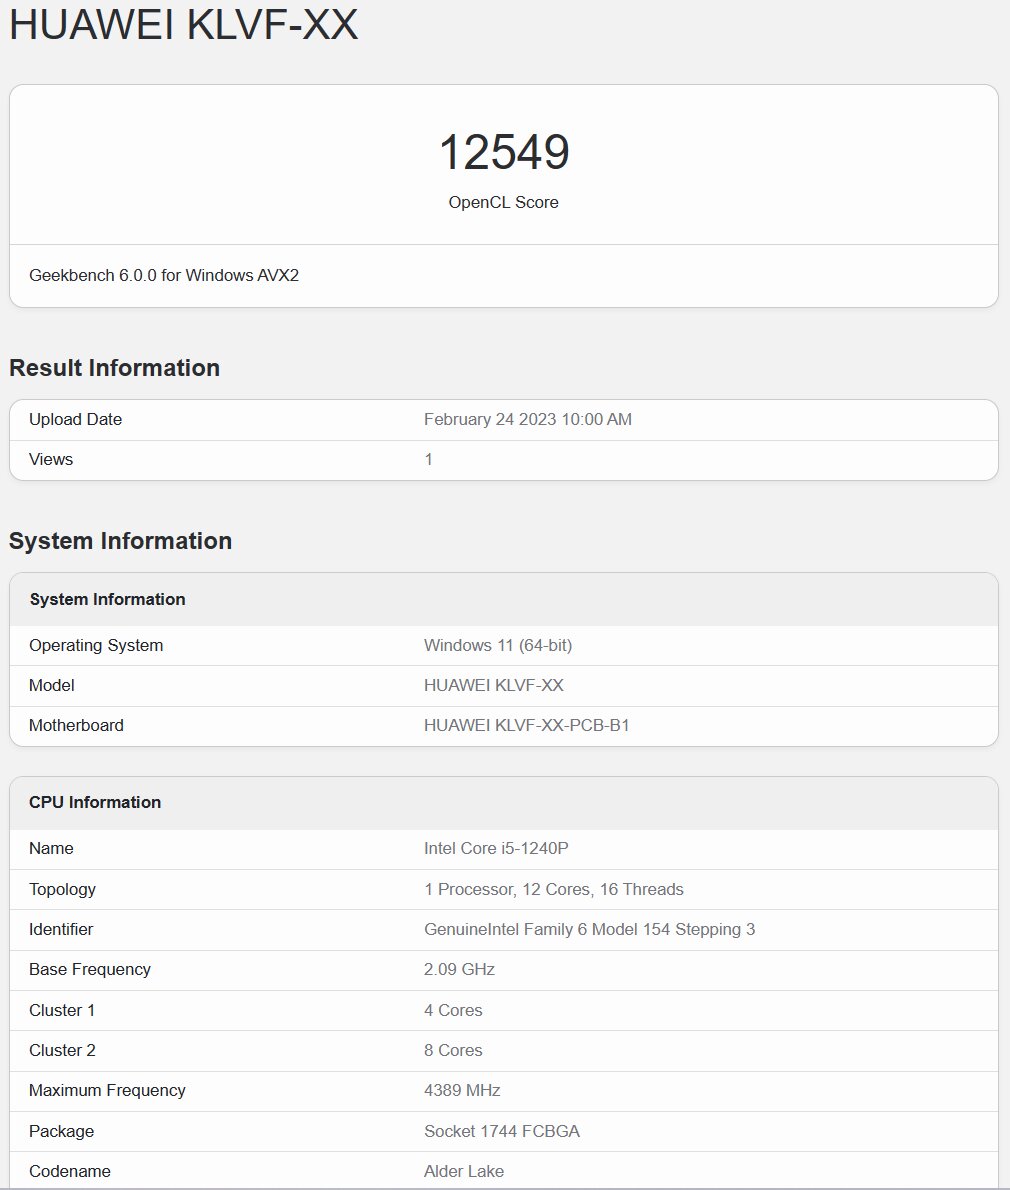Click Geekbench 6.0.0 for Windows AVX2 text
This screenshot has width=1010, height=1190.
click(164, 275)
